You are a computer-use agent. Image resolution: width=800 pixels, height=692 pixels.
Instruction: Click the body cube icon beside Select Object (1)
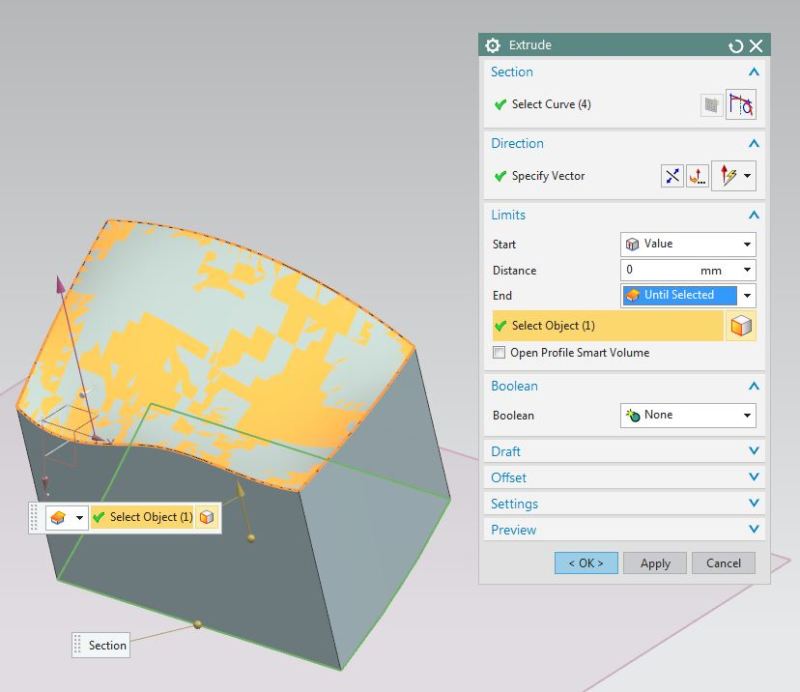click(x=741, y=326)
